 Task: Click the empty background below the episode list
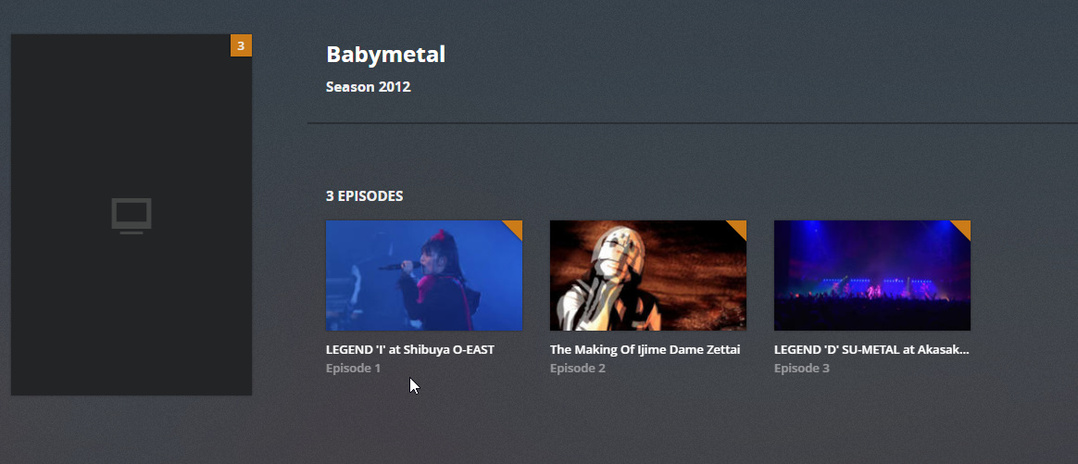[x=646, y=426]
